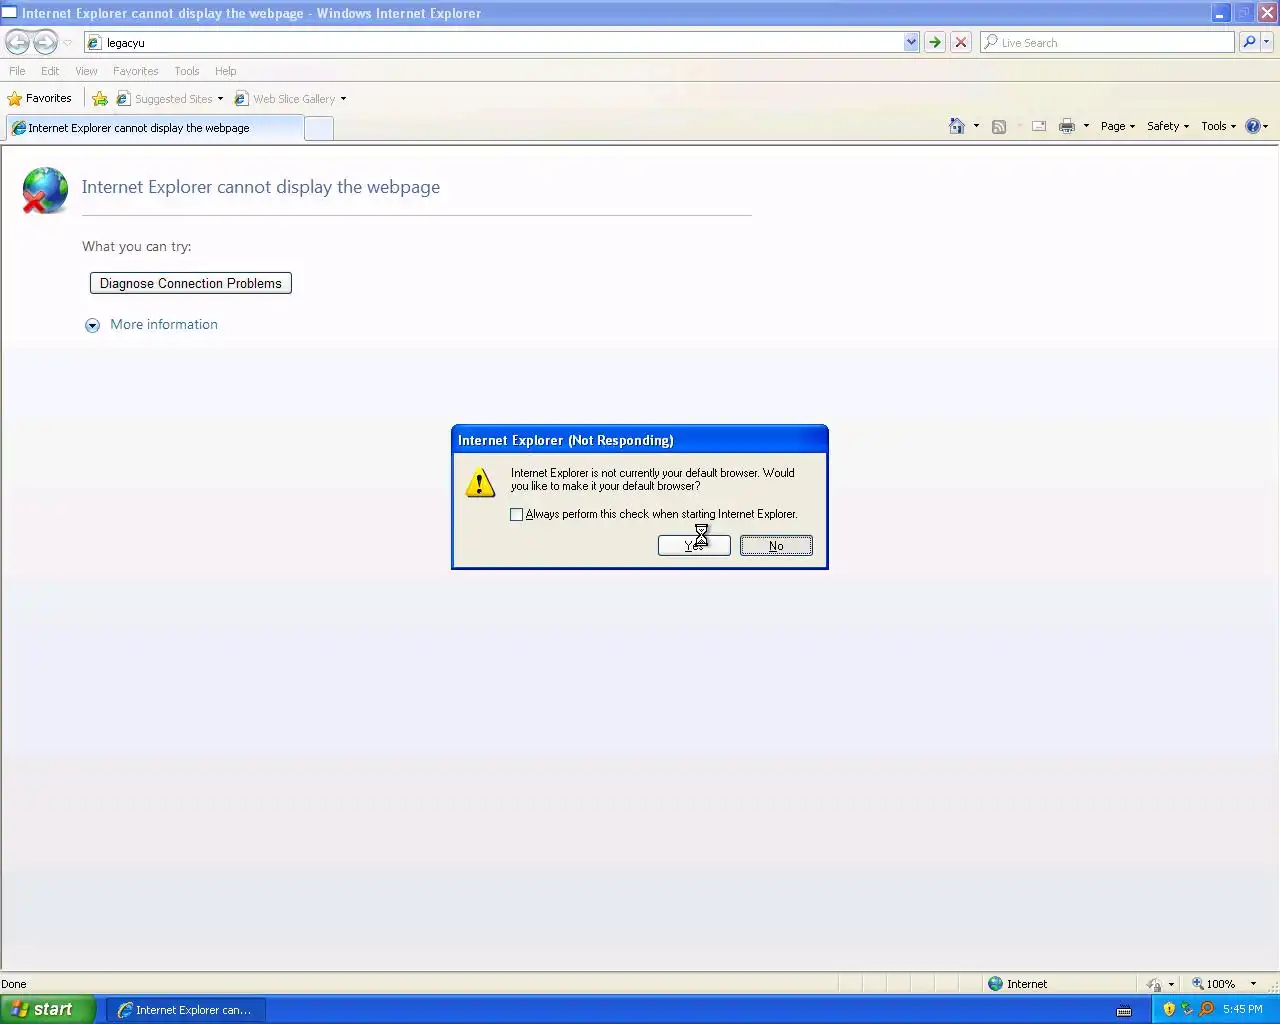
Task: Open the File menu
Action: click(x=17, y=71)
